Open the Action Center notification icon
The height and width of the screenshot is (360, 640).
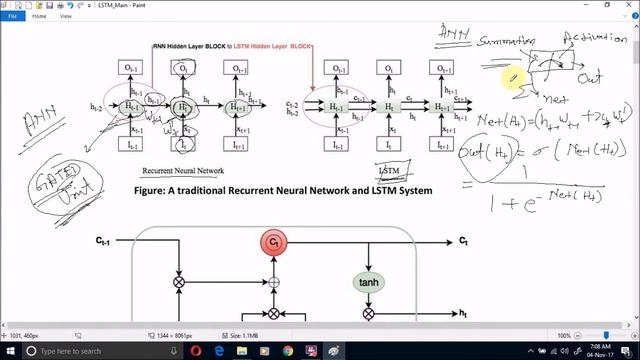[x=626, y=351]
